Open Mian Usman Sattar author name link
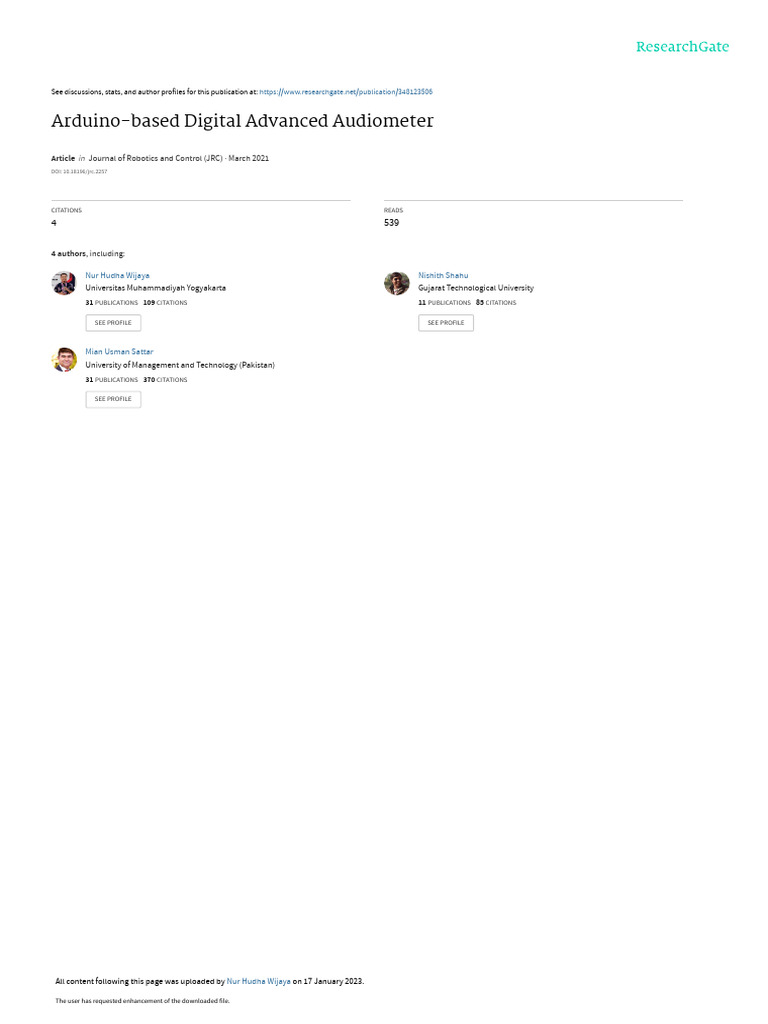Image resolution: width=768 pixels, height=1024 pixels. [119, 351]
